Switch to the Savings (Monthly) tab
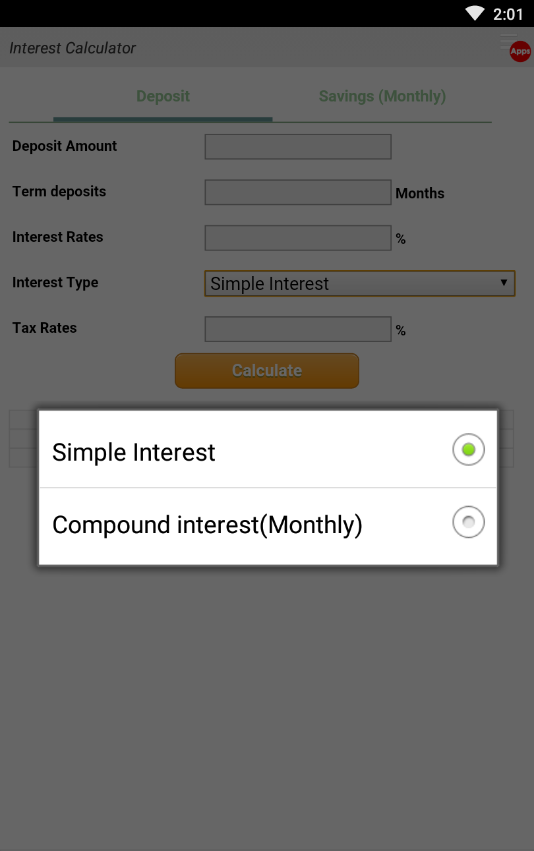The image size is (534, 851). [382, 96]
